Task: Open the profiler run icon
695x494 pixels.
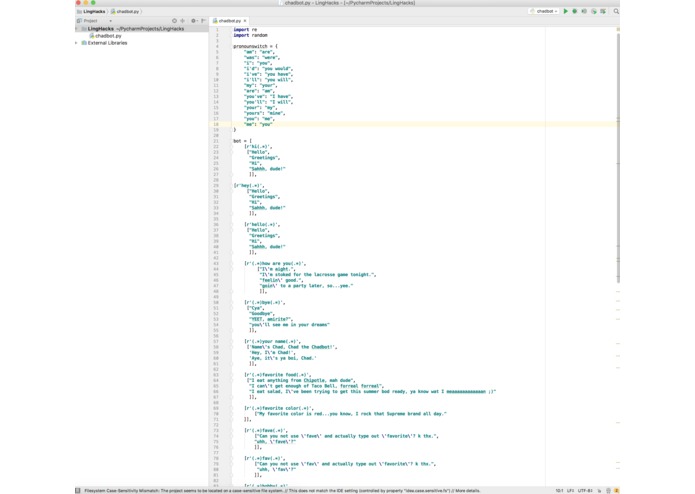Action: 593,11
